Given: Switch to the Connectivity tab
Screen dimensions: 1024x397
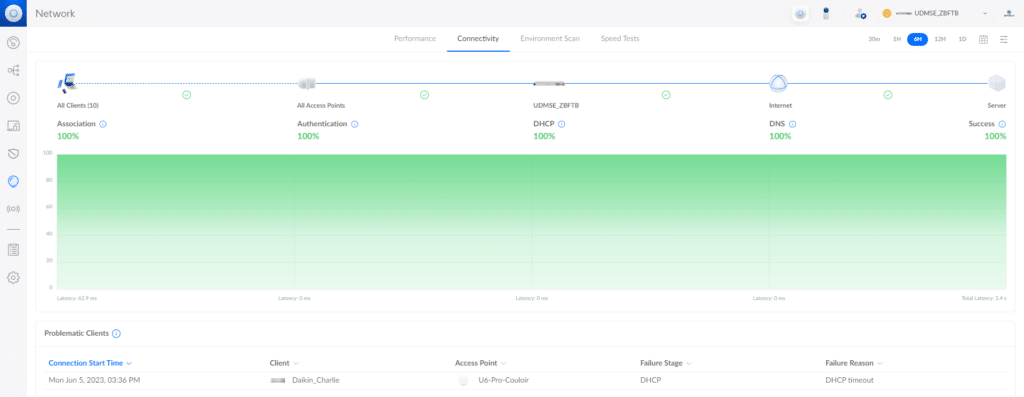Looking at the screenshot, I should pos(478,39).
